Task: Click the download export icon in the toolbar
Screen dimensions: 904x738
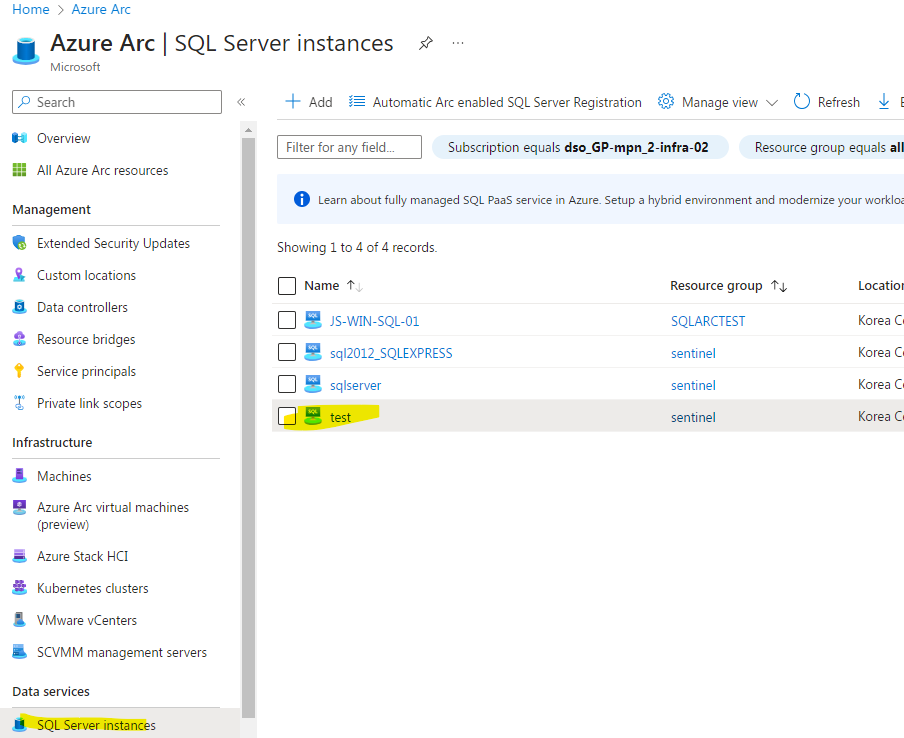Action: point(883,102)
